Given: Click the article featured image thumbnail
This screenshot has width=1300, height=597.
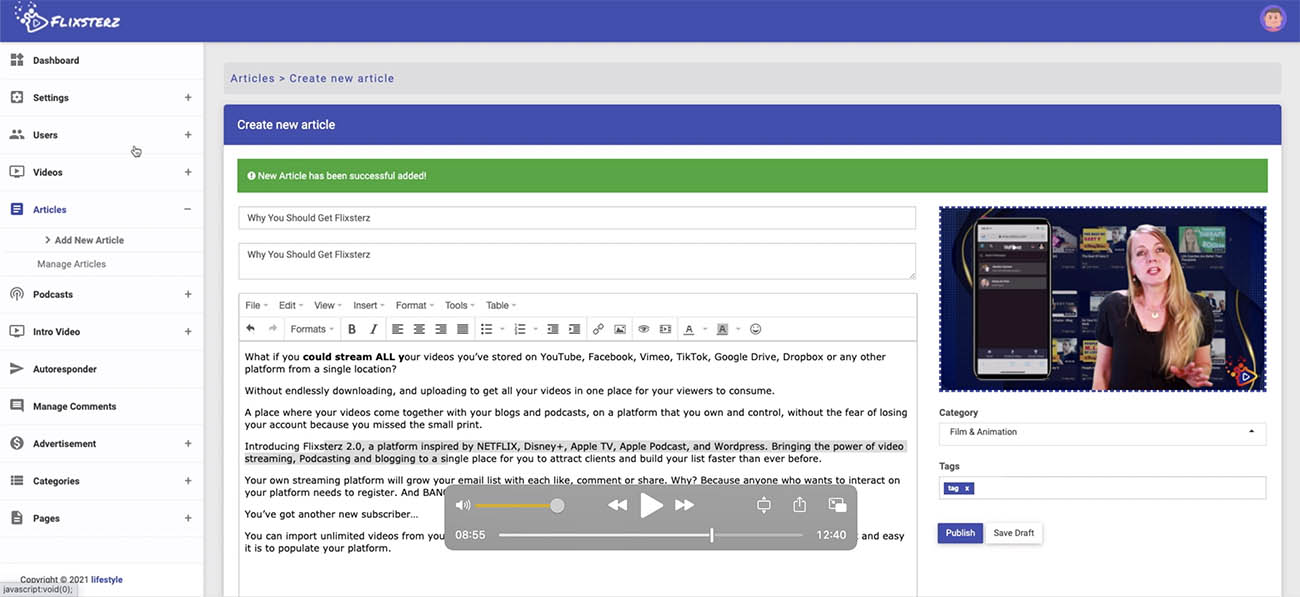Looking at the screenshot, I should pos(1102,299).
